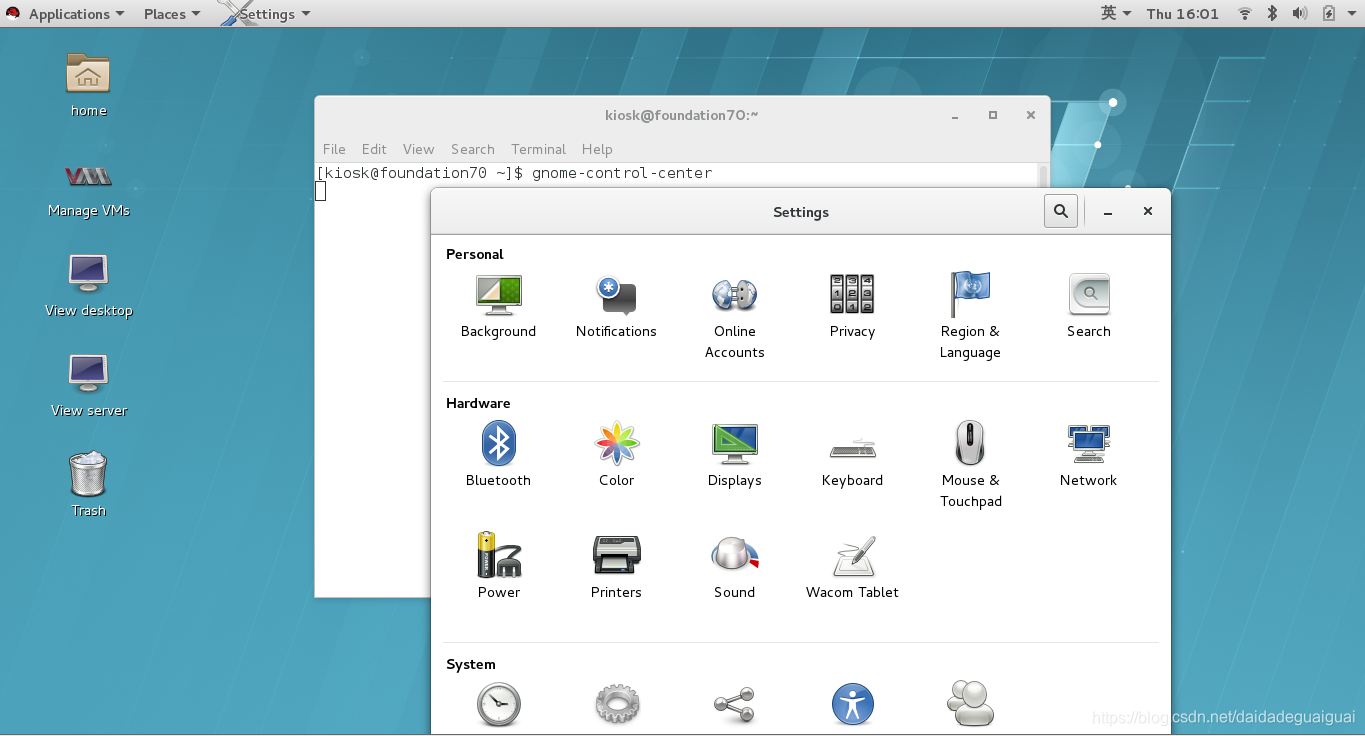Open the Sound settings panel

735,567
